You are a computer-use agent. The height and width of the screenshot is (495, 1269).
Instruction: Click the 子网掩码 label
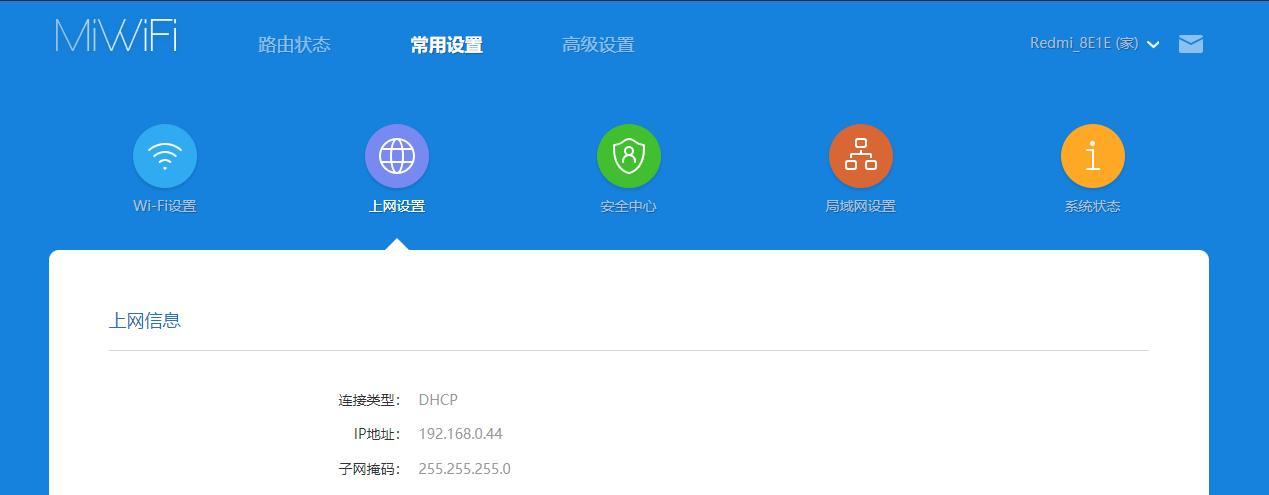[369, 469]
